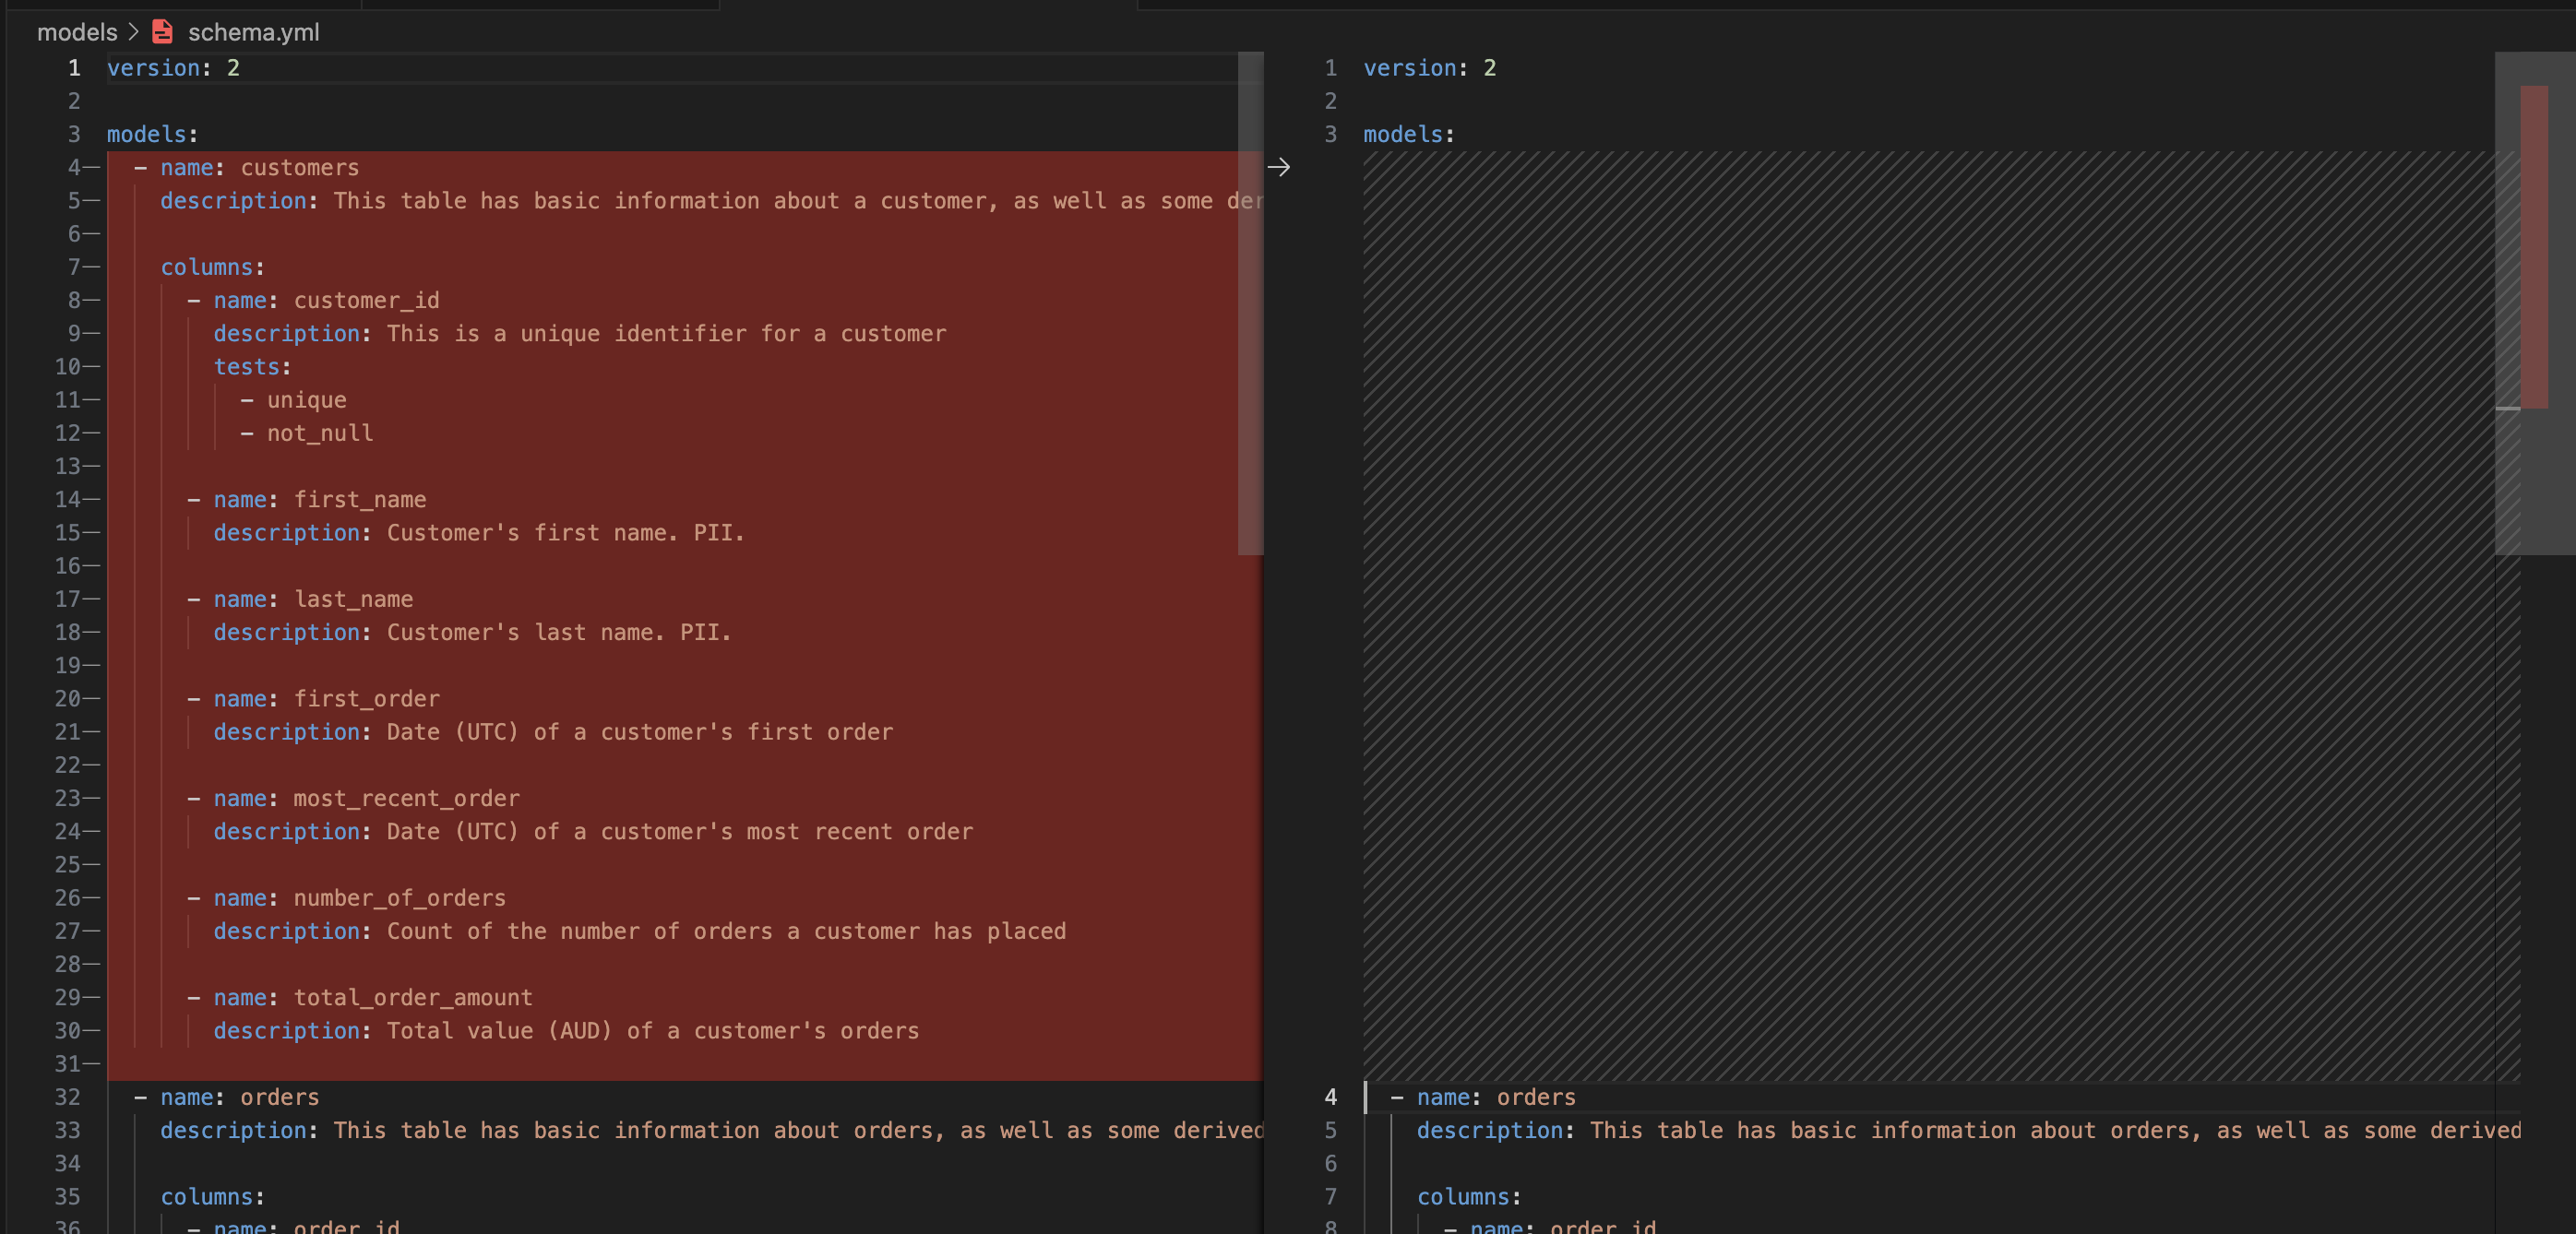Click the left editor vertical scrollbar

coord(1250,303)
